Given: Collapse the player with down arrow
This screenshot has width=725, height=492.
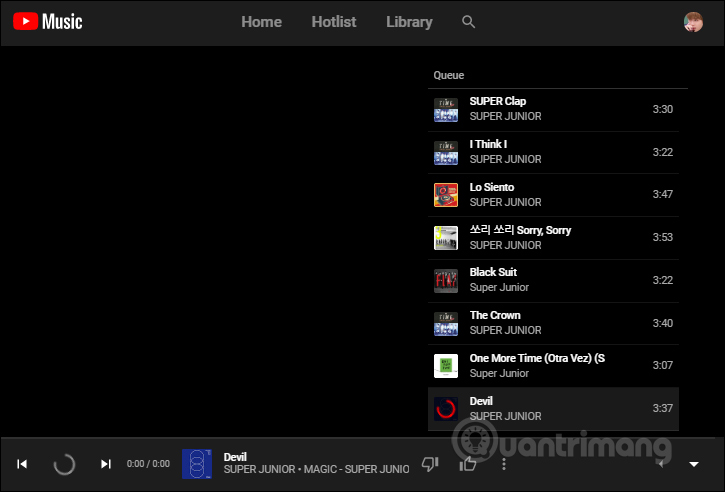Looking at the screenshot, I should coord(694,464).
